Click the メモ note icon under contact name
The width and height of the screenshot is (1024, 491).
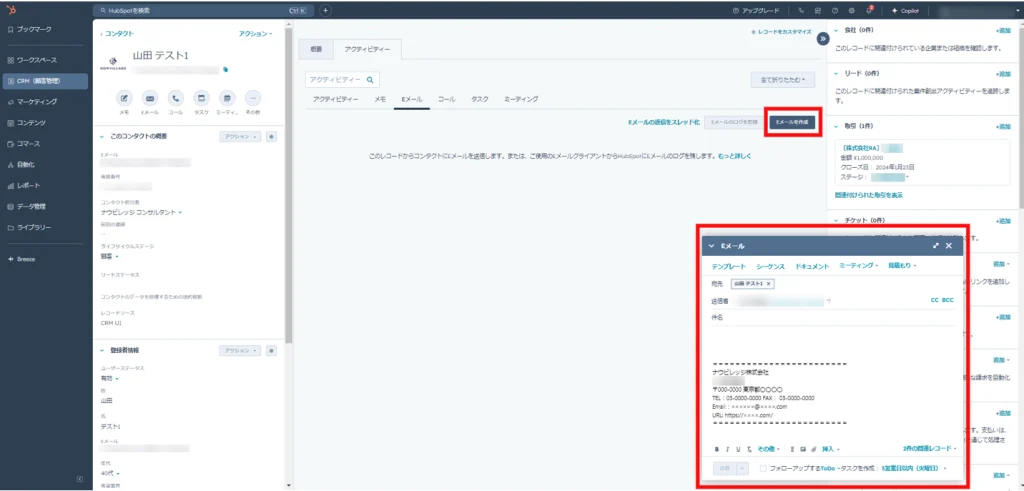click(x=124, y=99)
